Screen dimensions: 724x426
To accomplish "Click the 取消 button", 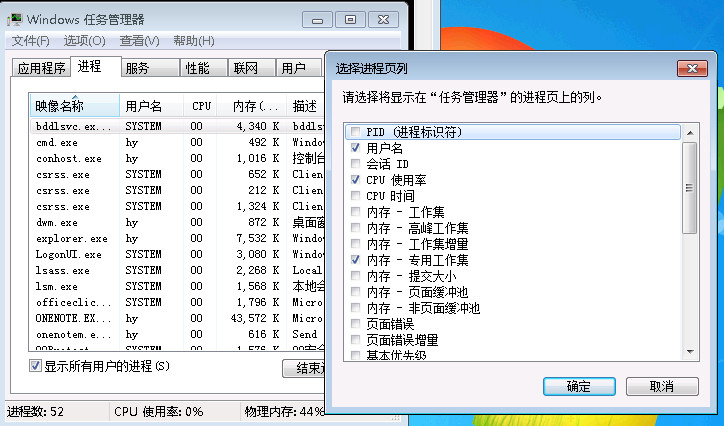I will coord(662,386).
